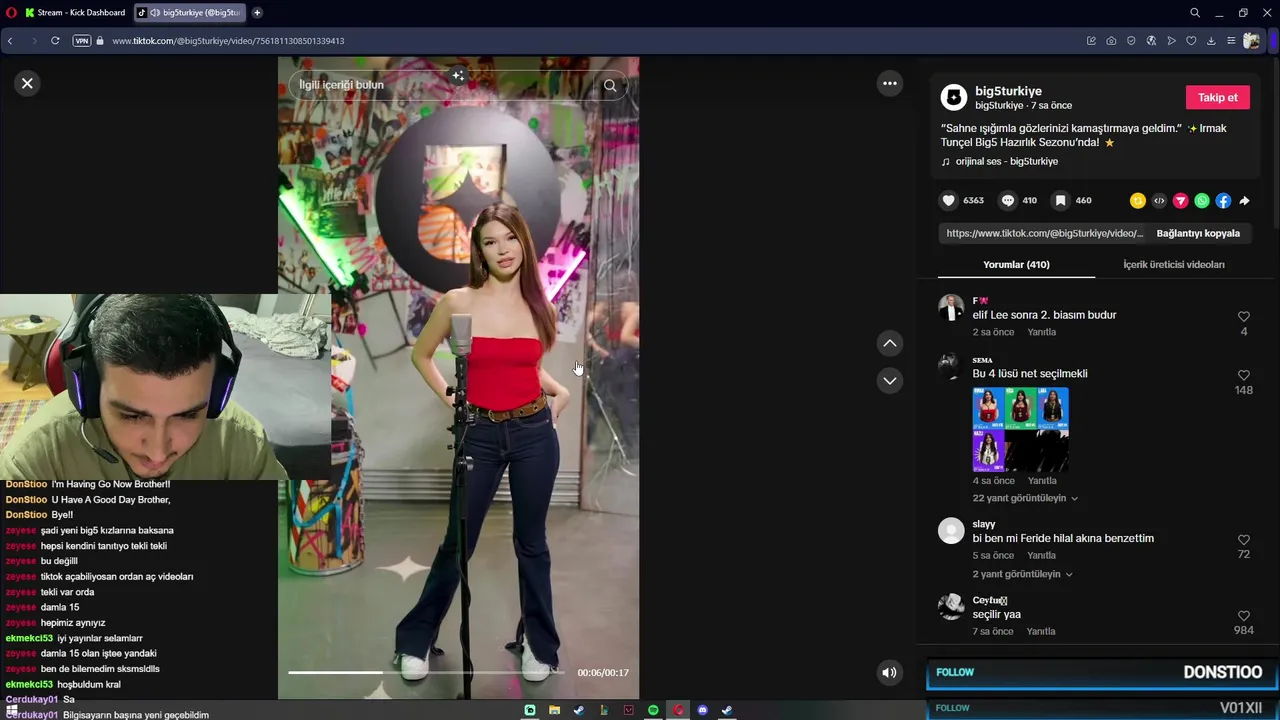Screen dimensions: 1280x720
Task: Switch to Stream - Kick Dashboard tab
Action: pos(75,12)
